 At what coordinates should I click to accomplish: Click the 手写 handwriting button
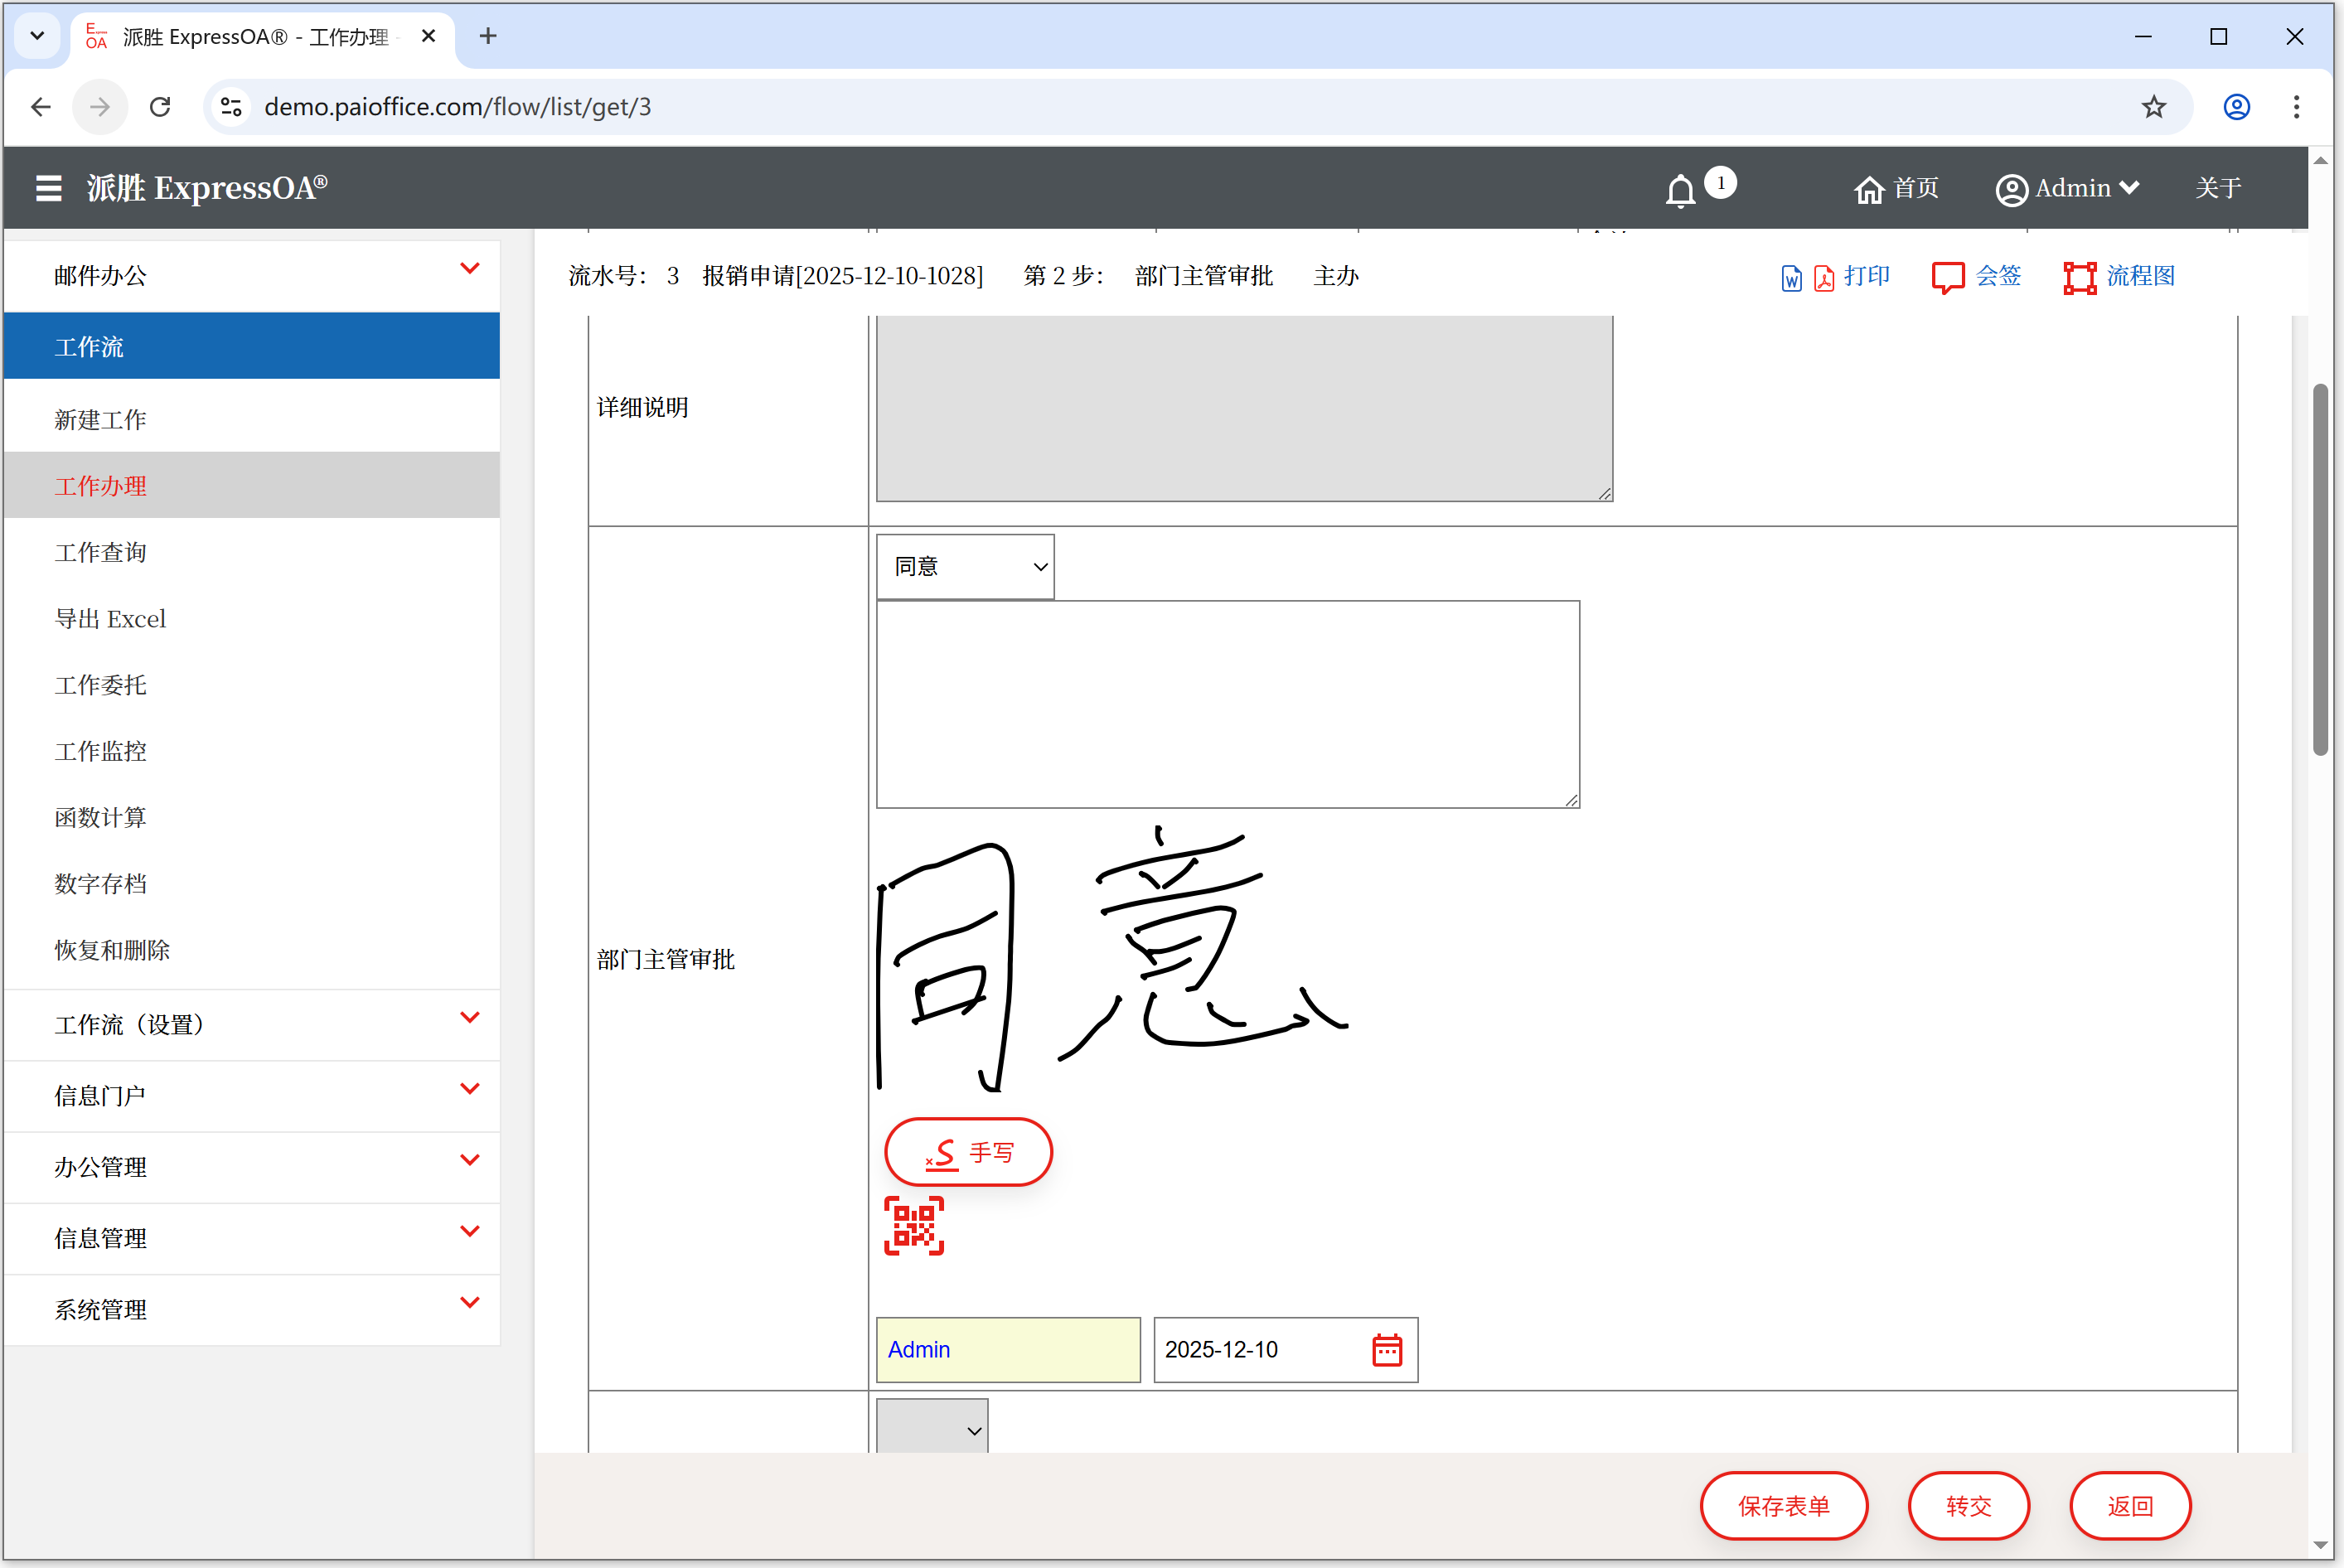coord(968,1152)
